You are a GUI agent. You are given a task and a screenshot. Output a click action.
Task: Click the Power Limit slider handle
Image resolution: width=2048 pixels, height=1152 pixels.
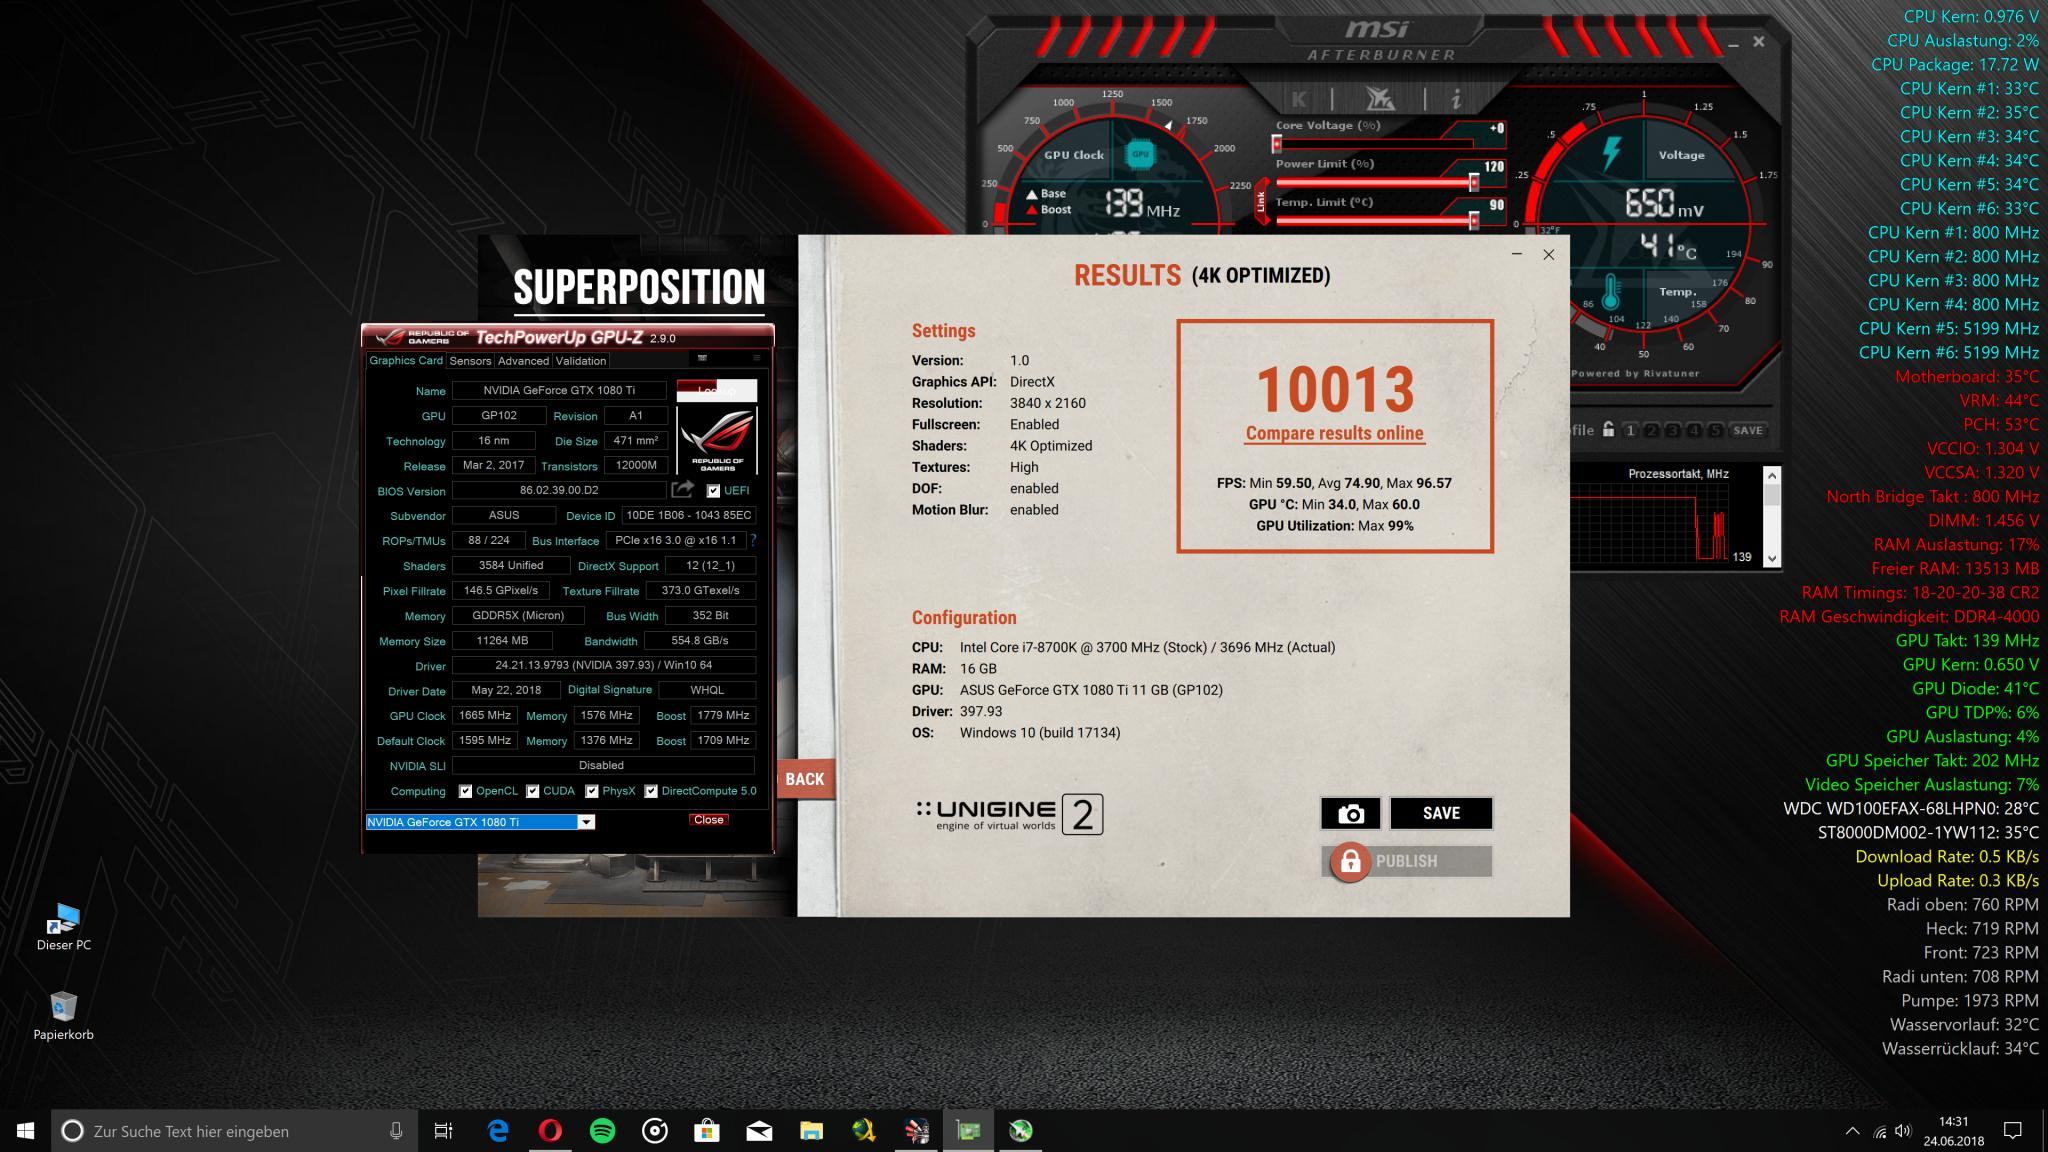(1473, 182)
